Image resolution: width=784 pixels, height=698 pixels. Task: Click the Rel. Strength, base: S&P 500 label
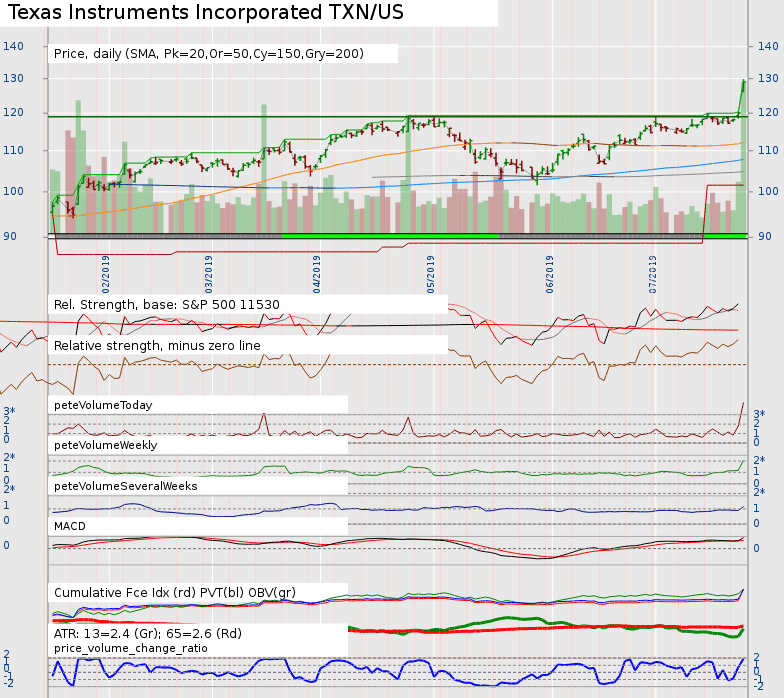[166, 304]
